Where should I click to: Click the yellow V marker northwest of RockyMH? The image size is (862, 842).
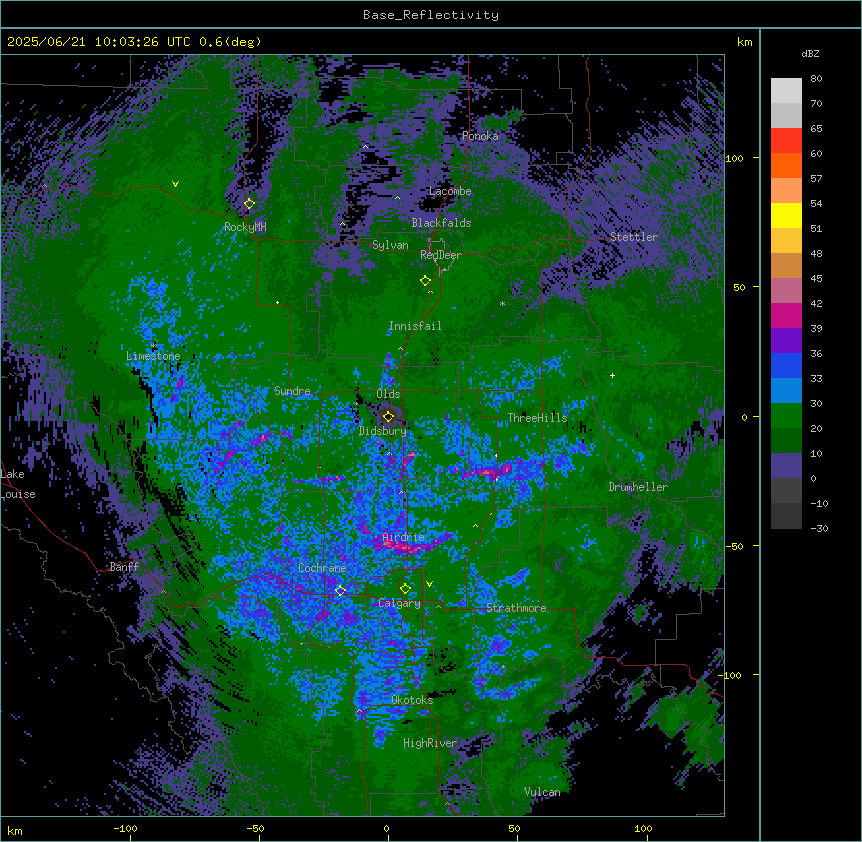[x=175, y=184]
